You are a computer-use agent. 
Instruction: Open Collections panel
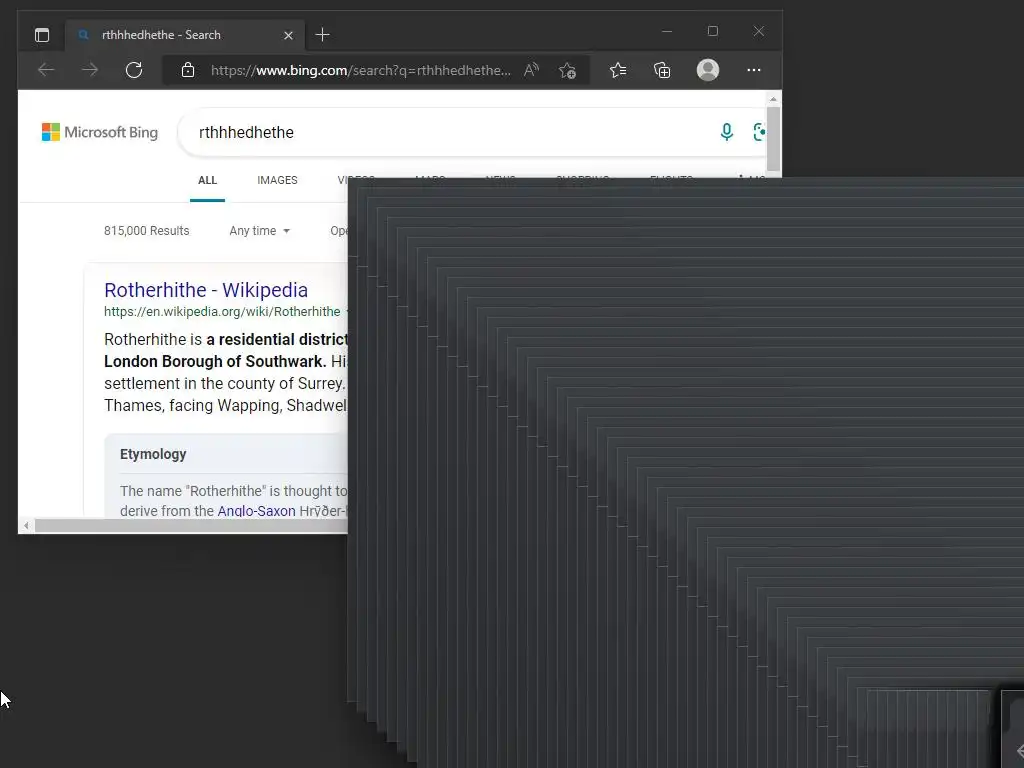click(x=662, y=70)
